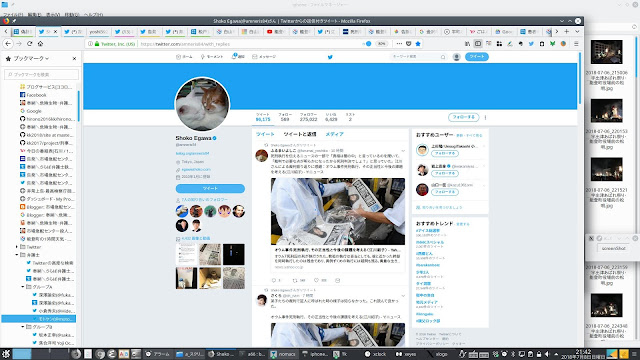Switch to the YouTube tab
The image size is (640, 360).
[275, 31]
